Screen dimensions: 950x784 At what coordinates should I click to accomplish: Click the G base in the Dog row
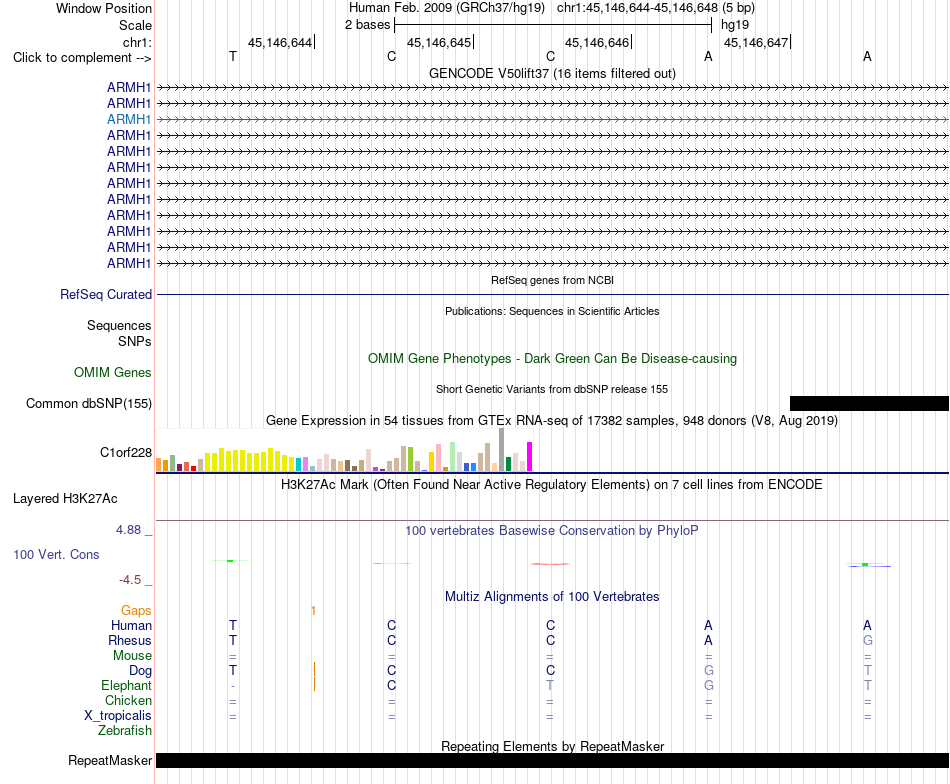pos(709,670)
